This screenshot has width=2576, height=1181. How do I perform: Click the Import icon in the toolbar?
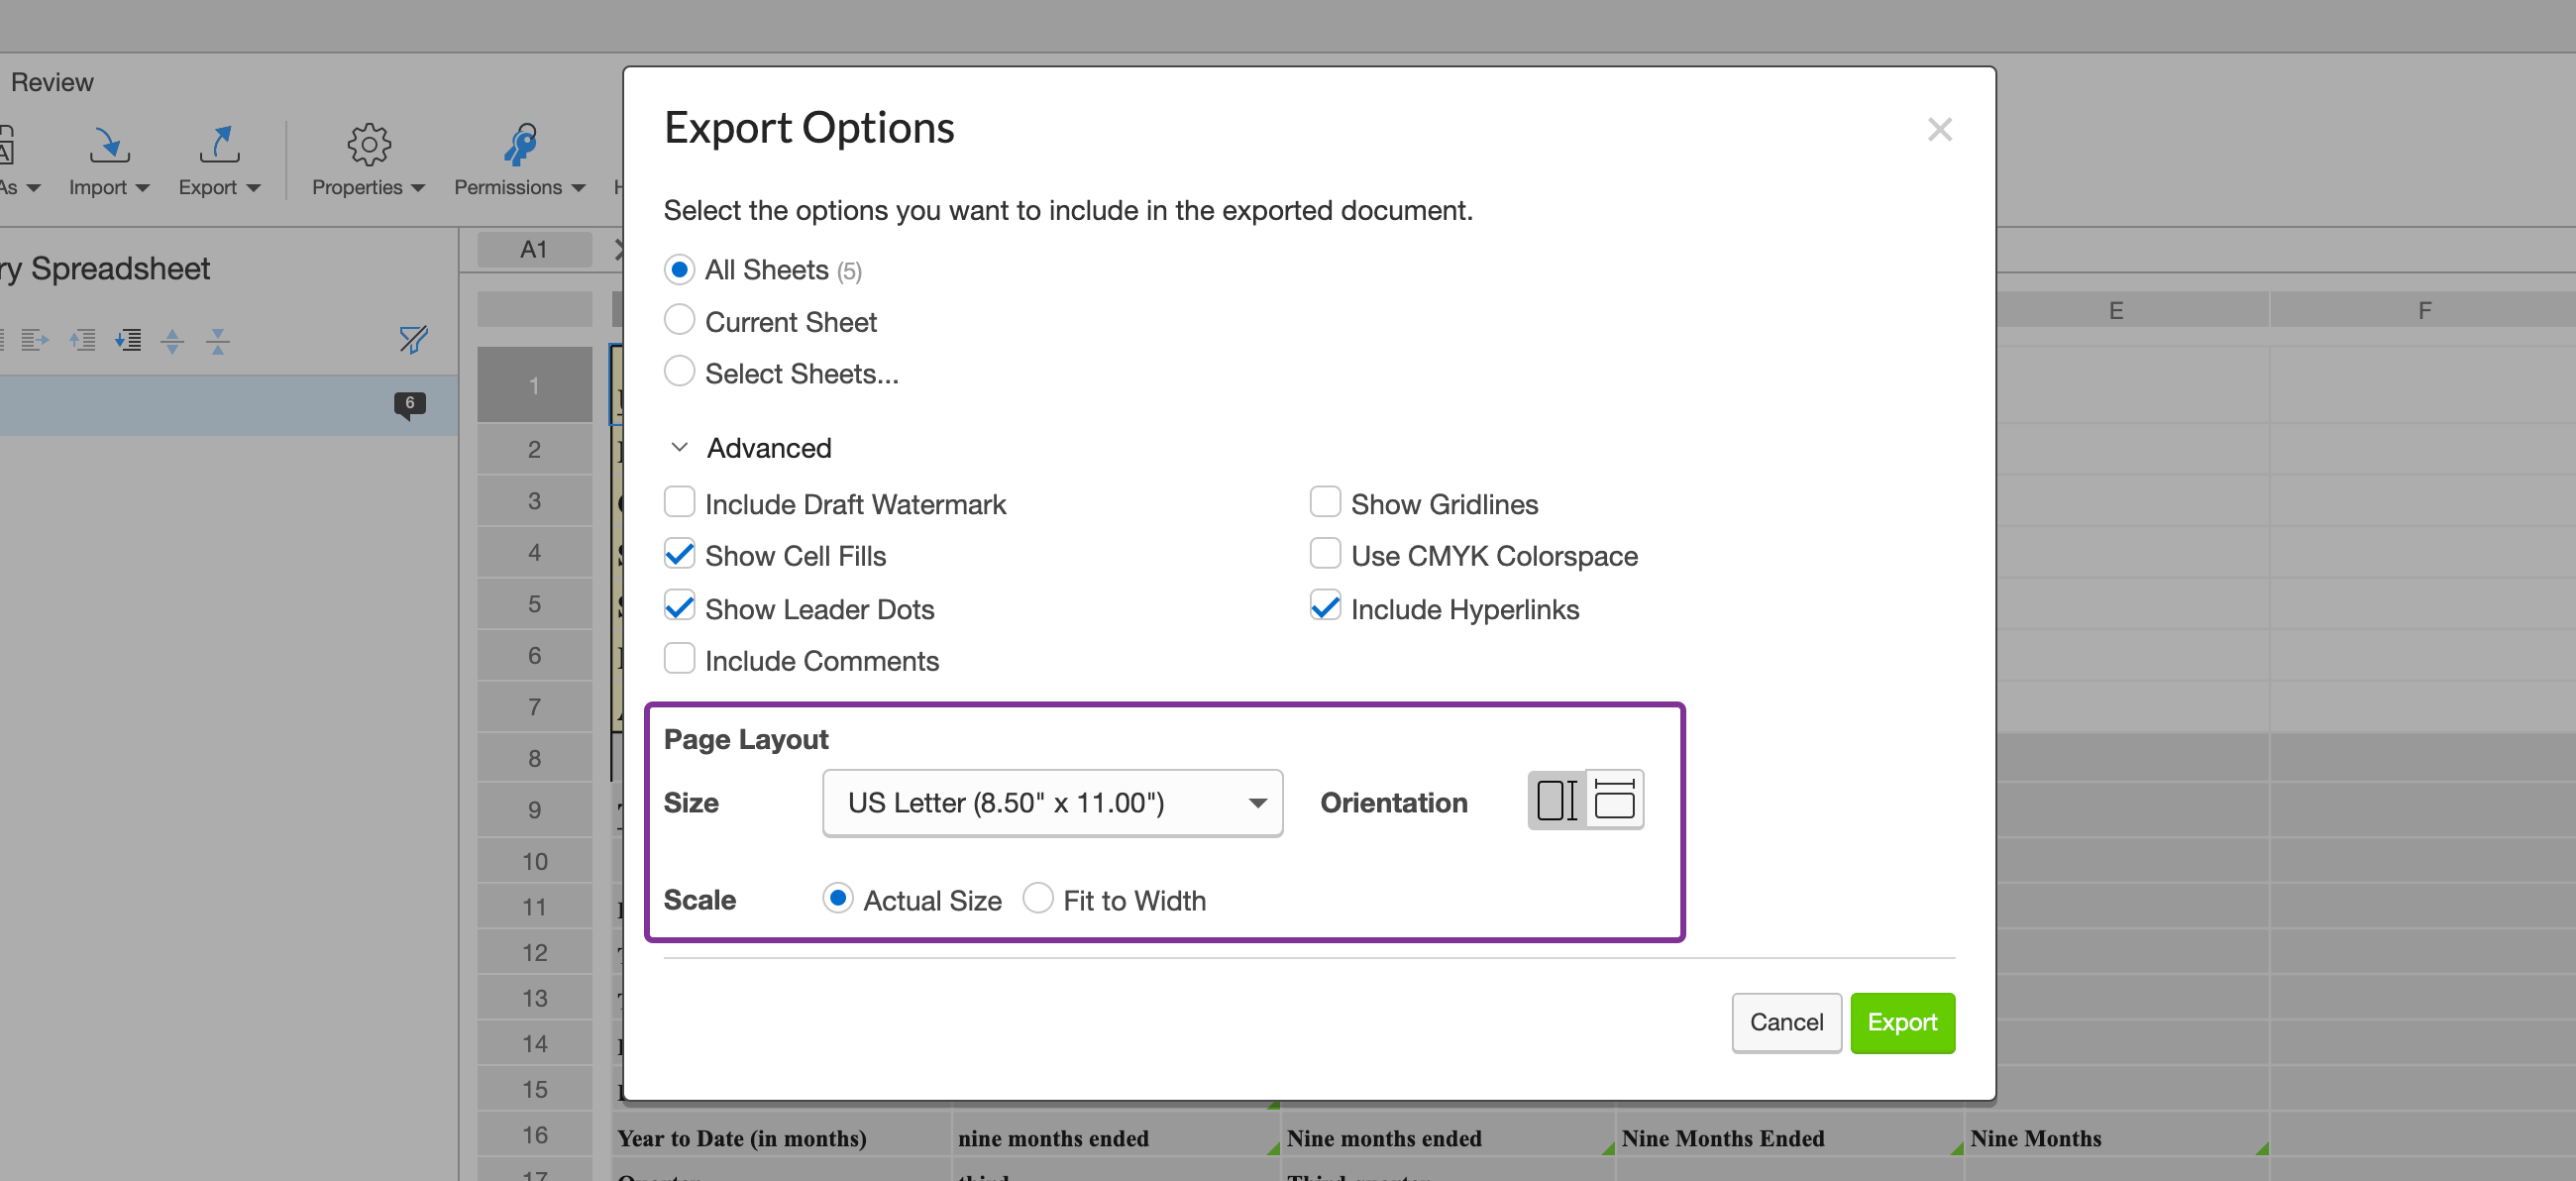(109, 145)
